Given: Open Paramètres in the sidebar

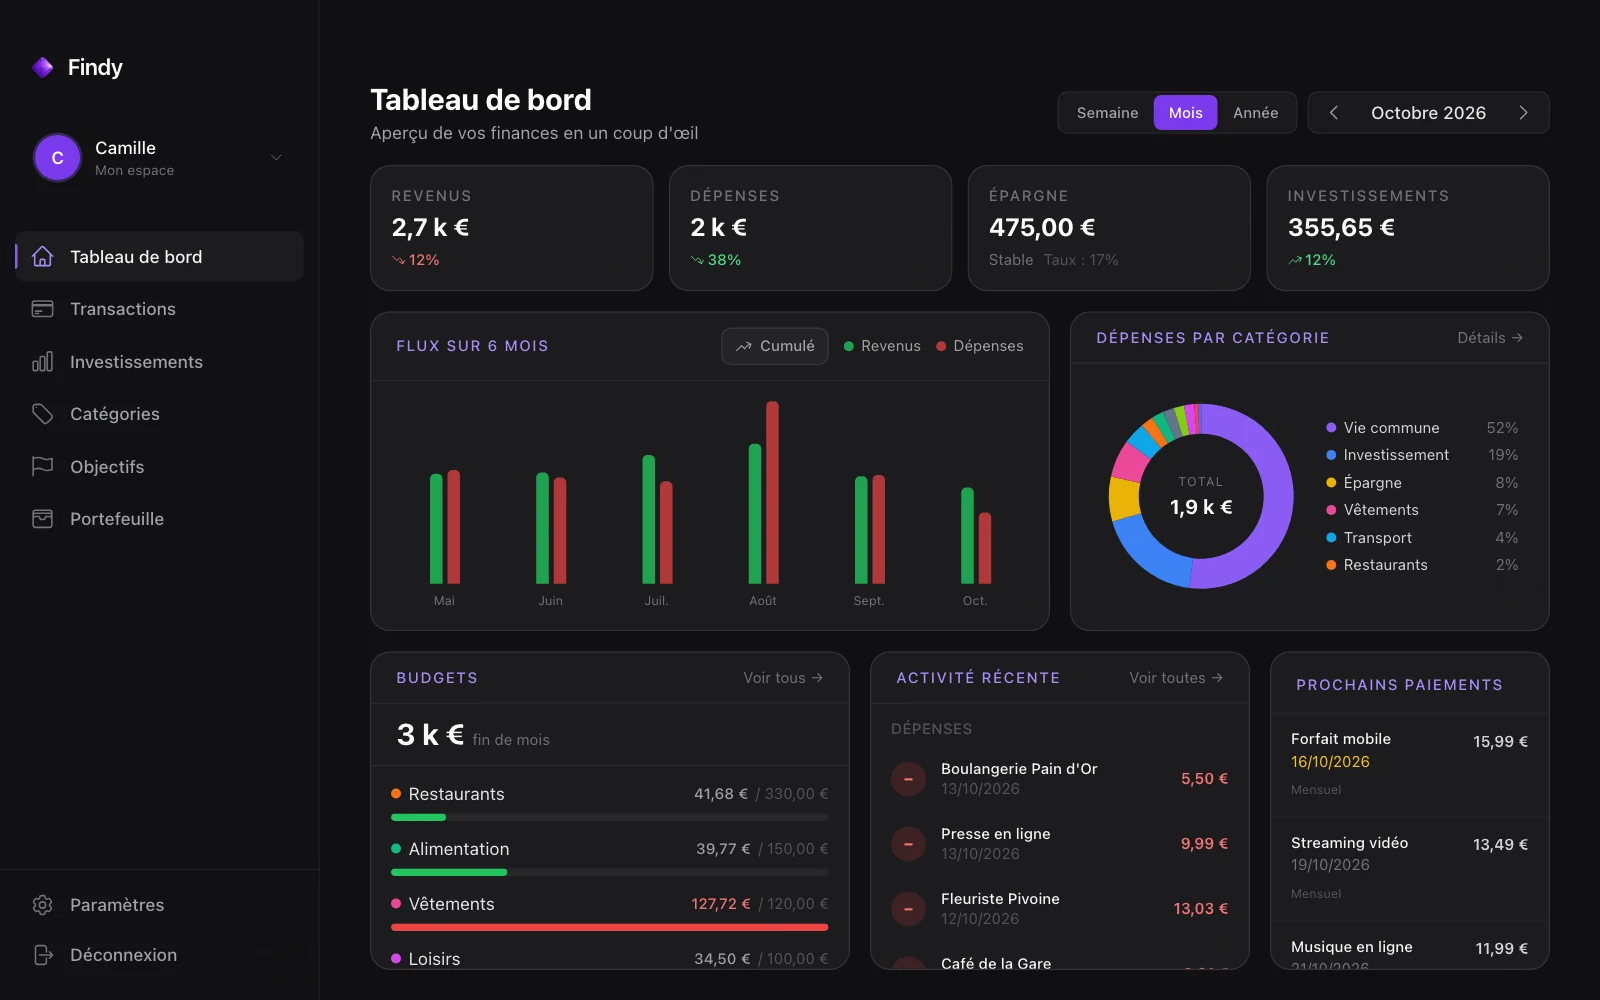Looking at the screenshot, I should point(160,905).
